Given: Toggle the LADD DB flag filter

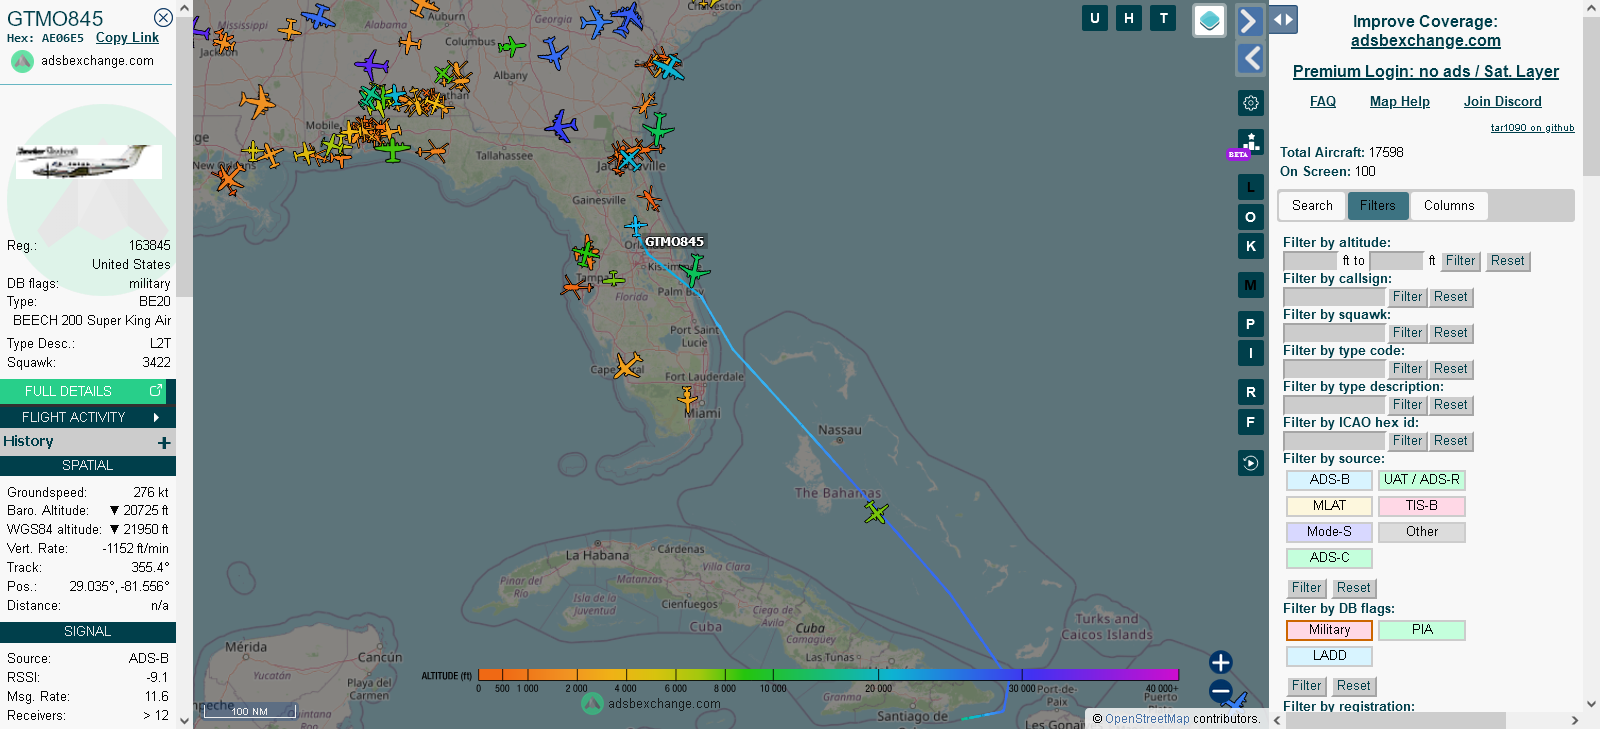Looking at the screenshot, I should pyautogui.click(x=1329, y=656).
